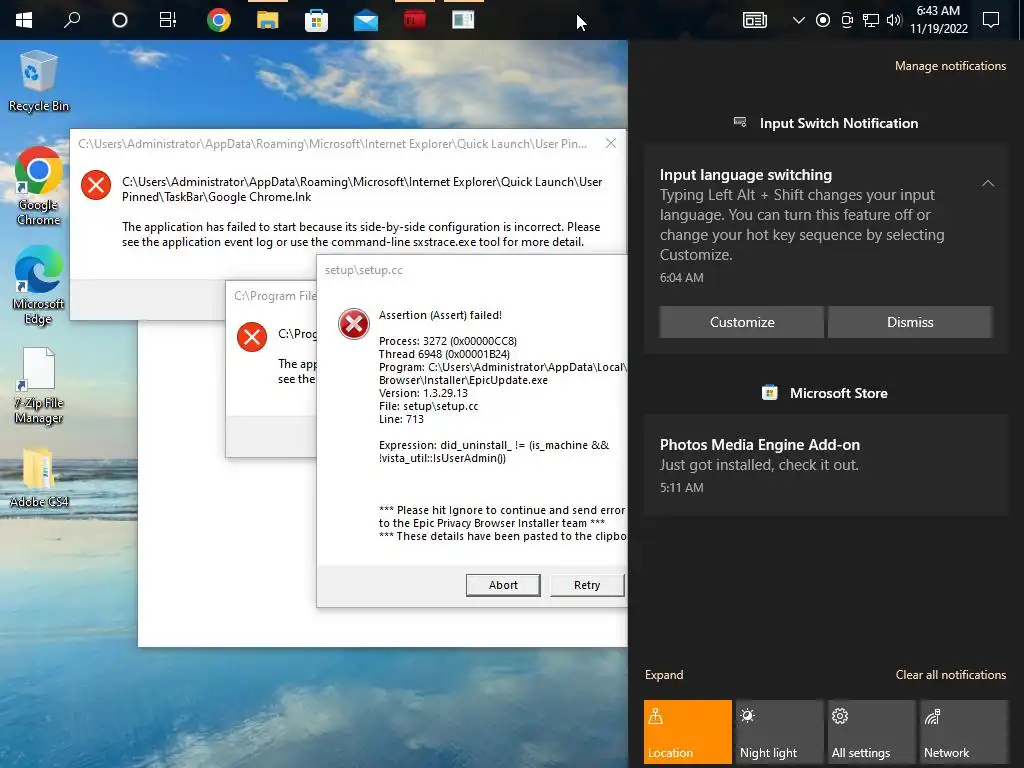Expand the quick actions panel
Viewport: 1024px width, 768px height.
[x=664, y=675]
